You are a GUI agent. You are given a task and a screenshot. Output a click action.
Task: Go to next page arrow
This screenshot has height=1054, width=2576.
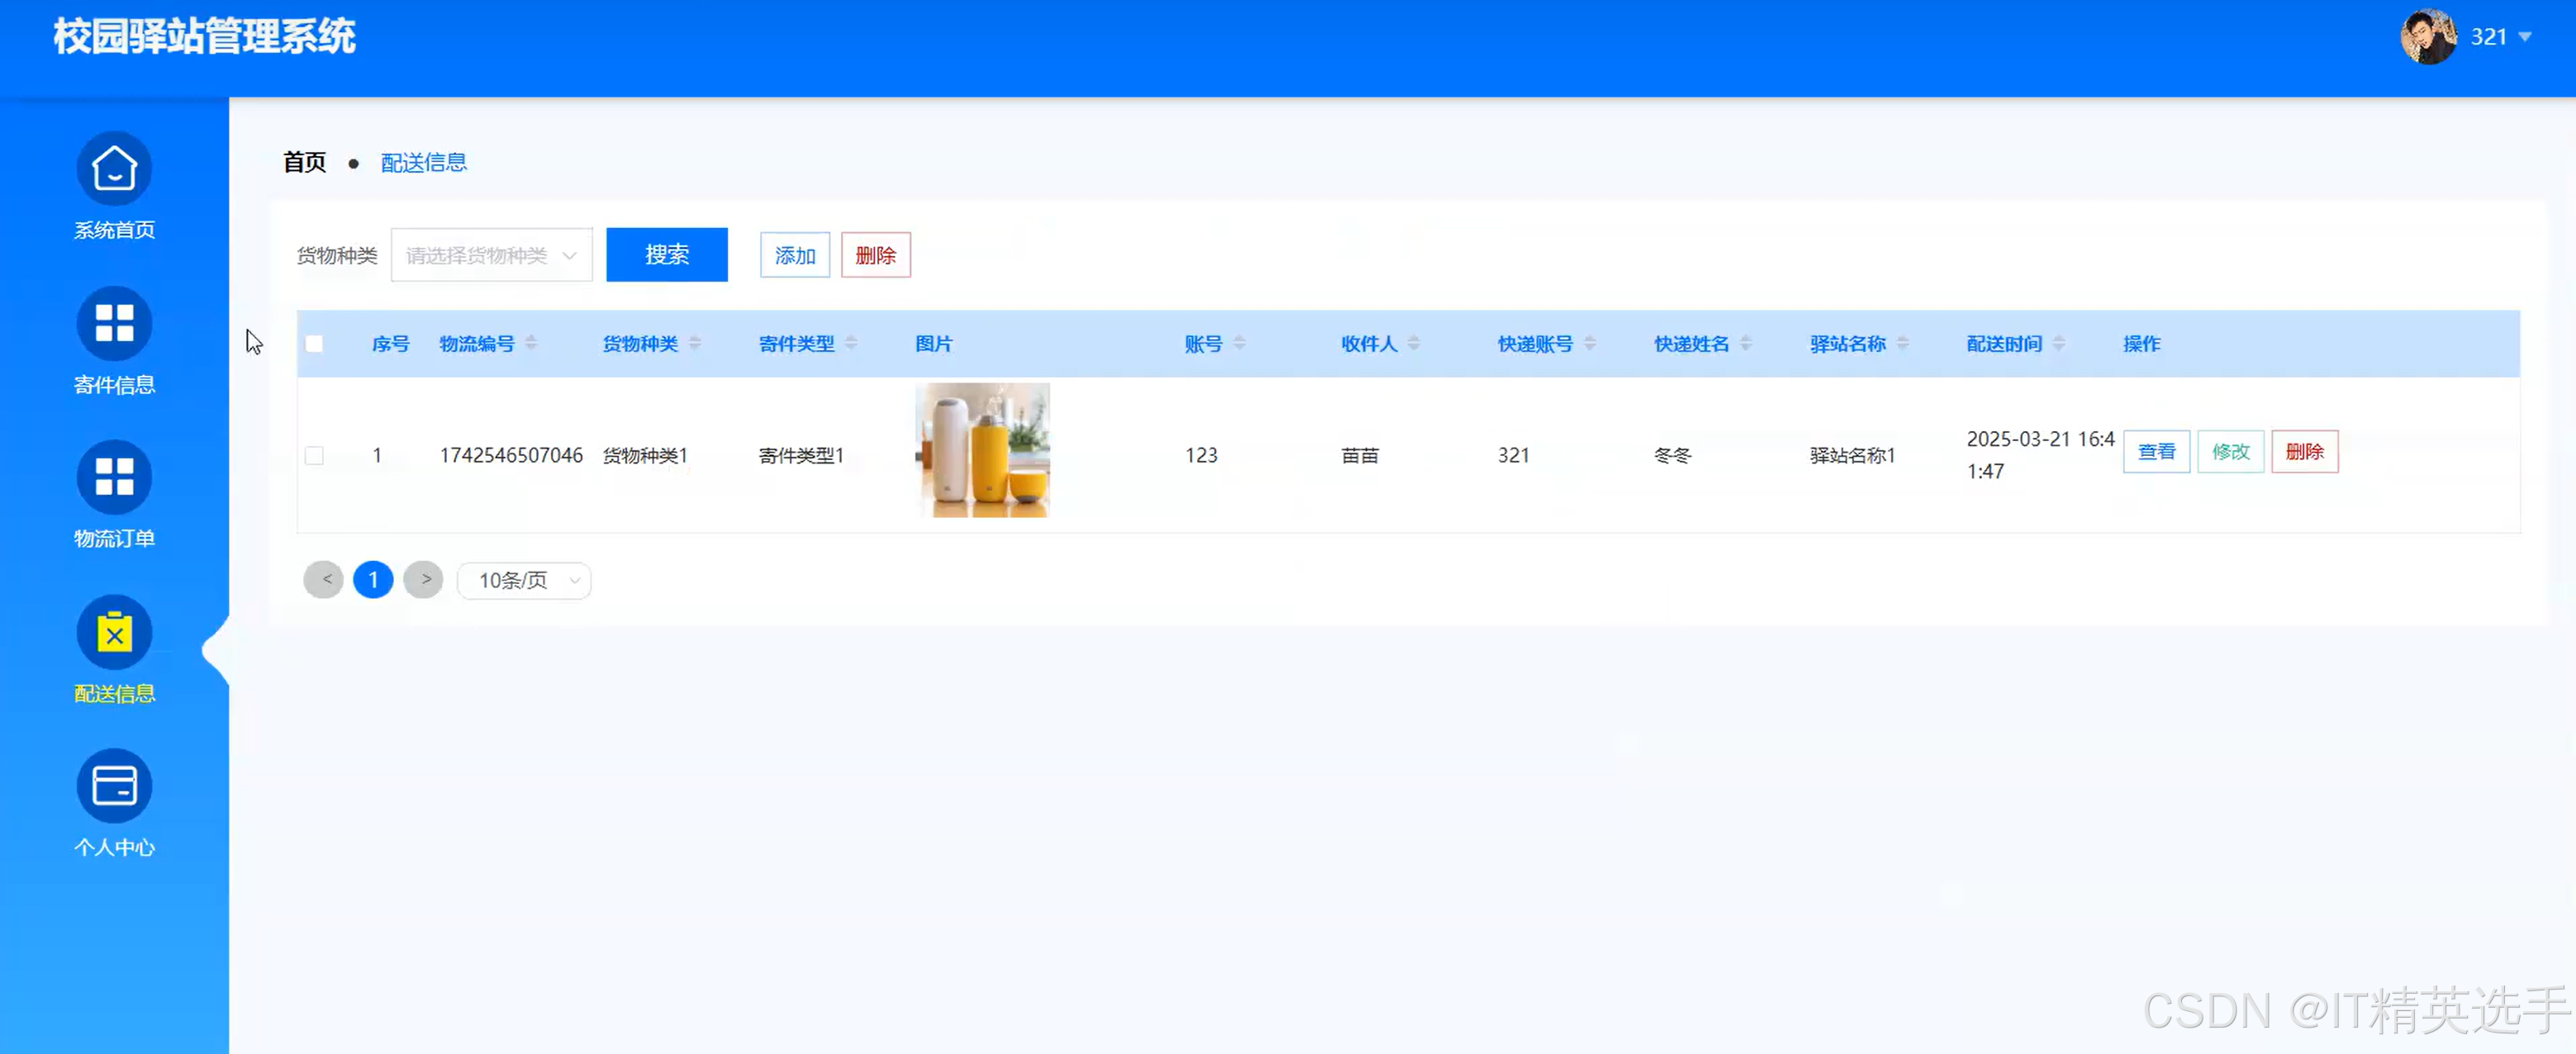click(423, 580)
